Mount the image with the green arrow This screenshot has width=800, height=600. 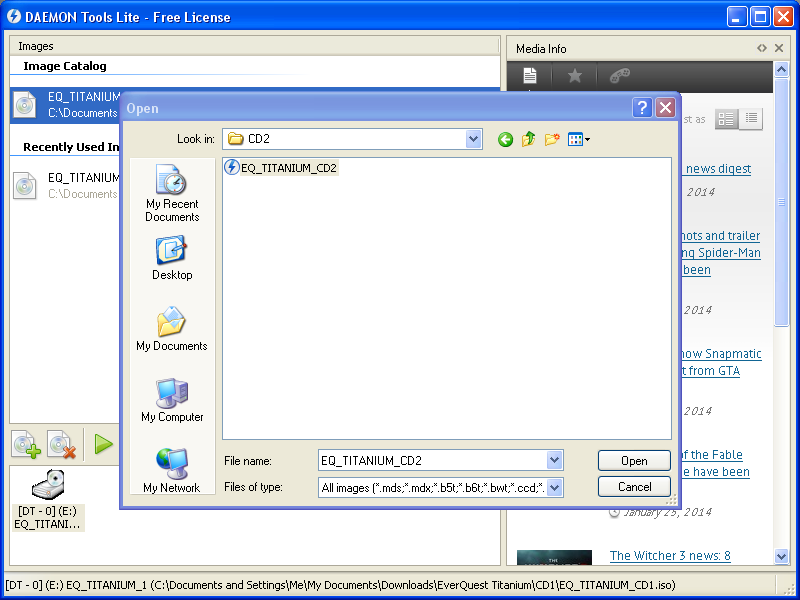[x=101, y=444]
